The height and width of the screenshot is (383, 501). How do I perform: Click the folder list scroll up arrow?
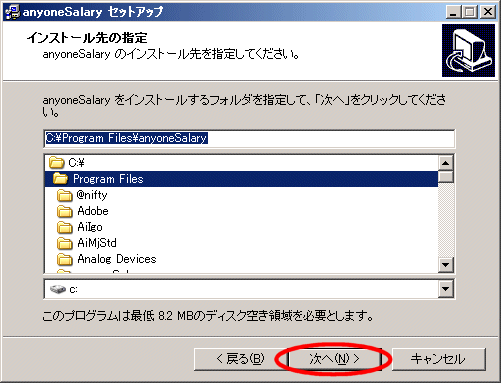click(x=446, y=163)
